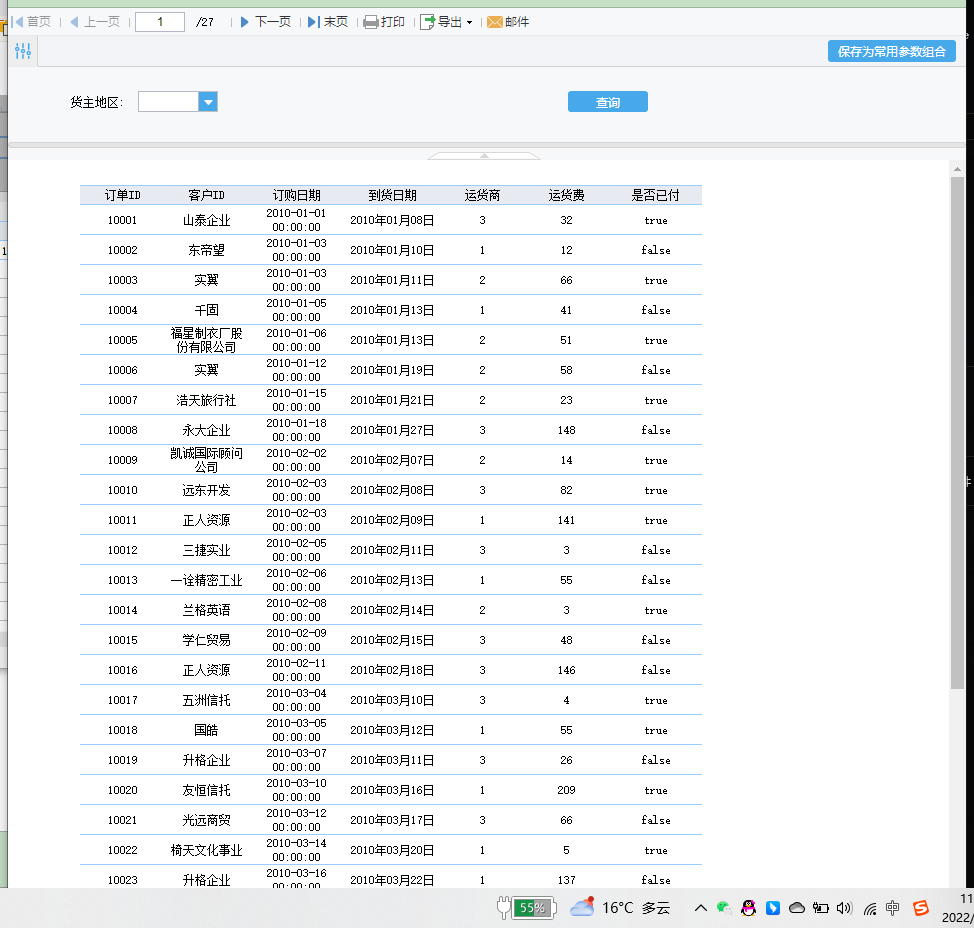Jump to last page (末页)
The image size is (974, 928).
tap(327, 22)
